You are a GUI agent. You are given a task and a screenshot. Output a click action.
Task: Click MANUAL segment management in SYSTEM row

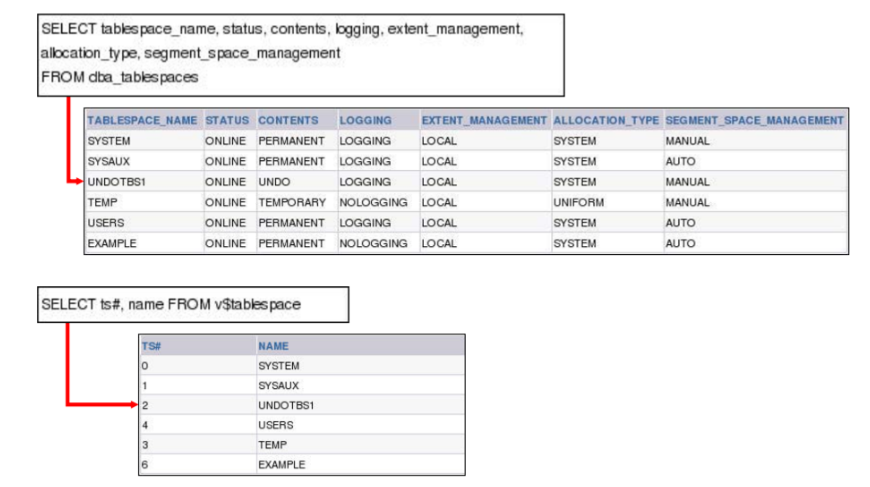tap(687, 141)
